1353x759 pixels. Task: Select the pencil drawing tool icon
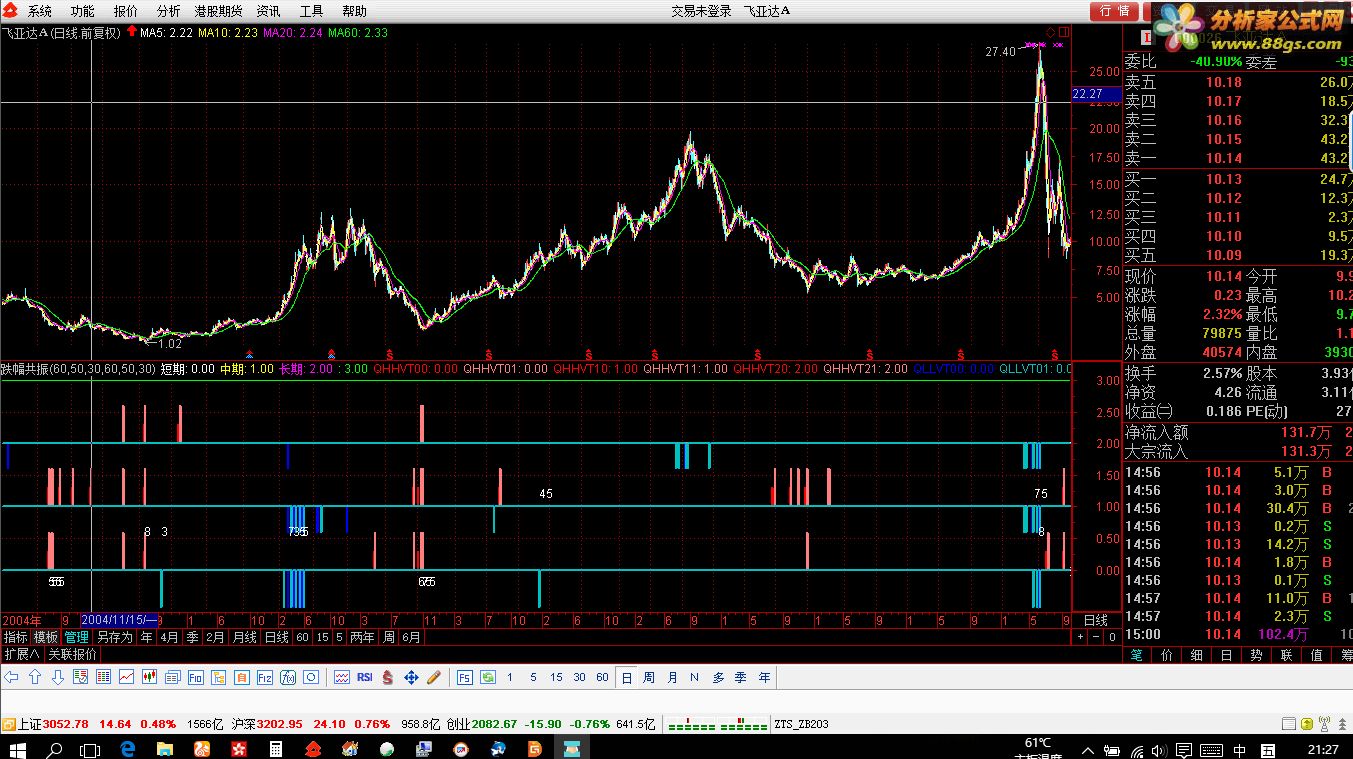pyautogui.click(x=434, y=677)
